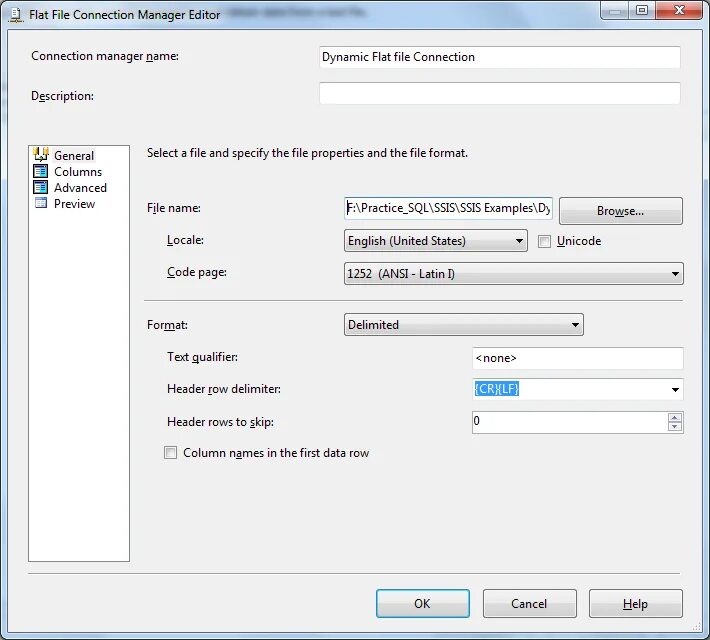Click the selected {CR}{LF} delimiter text
Viewport: 710px width, 640px height.
496,389
